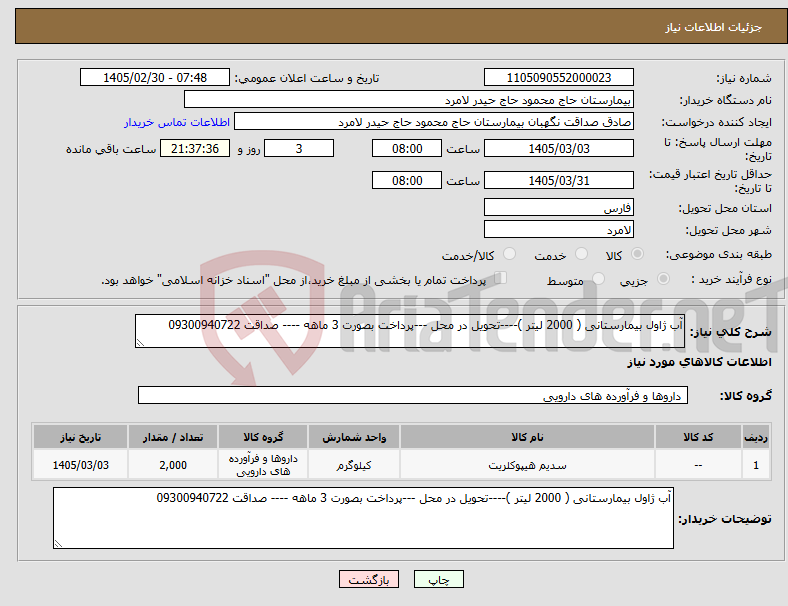Click the response deadline date 1405/03/03 field
Screen dimensions: 788x606
559,148
